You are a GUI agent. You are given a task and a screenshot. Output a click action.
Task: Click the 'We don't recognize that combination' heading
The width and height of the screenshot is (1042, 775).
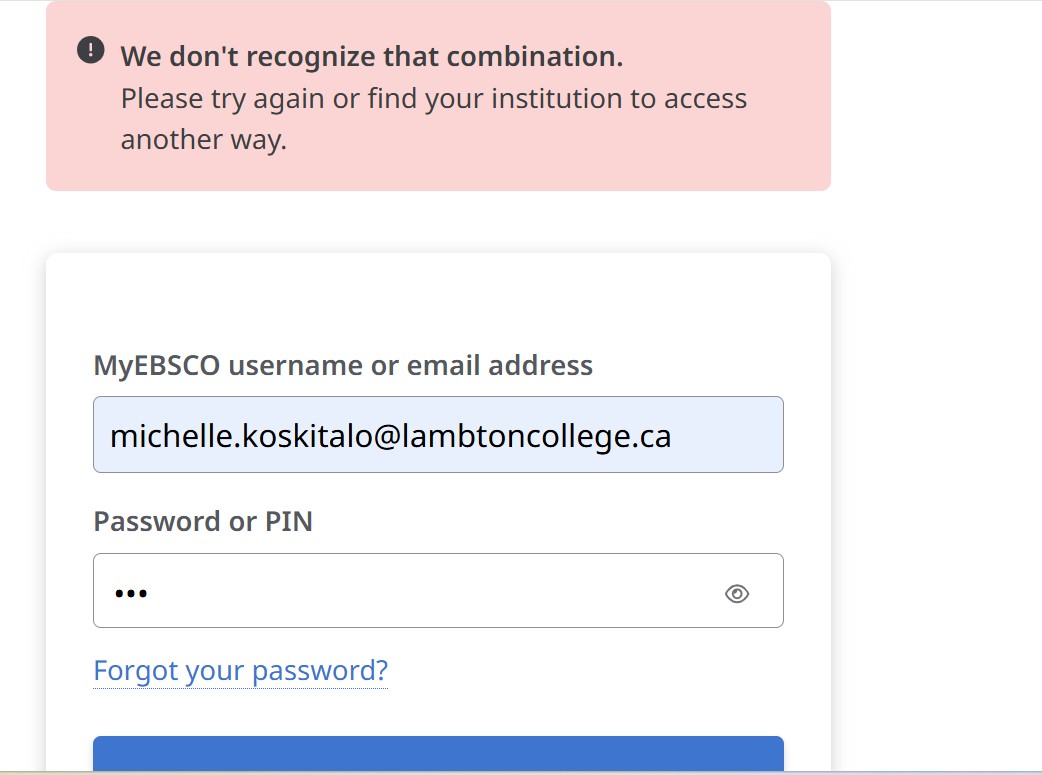pos(372,57)
